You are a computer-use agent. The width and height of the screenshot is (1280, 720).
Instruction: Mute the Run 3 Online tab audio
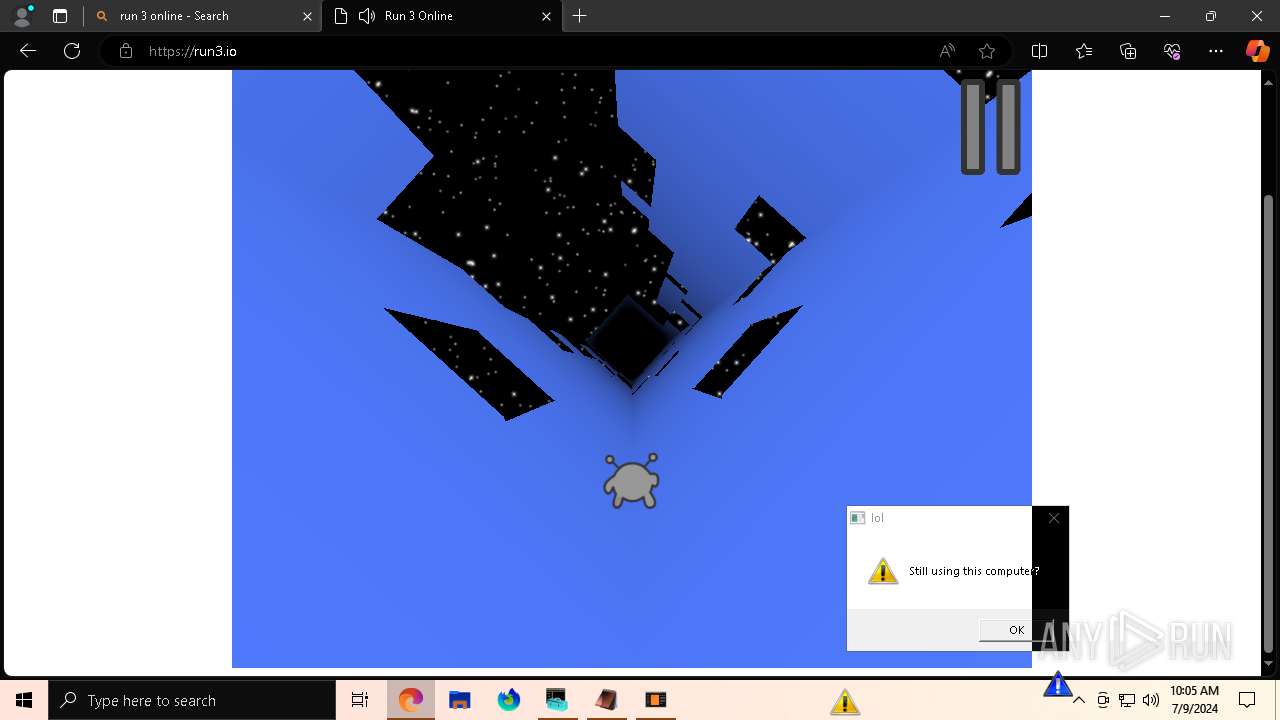366,16
